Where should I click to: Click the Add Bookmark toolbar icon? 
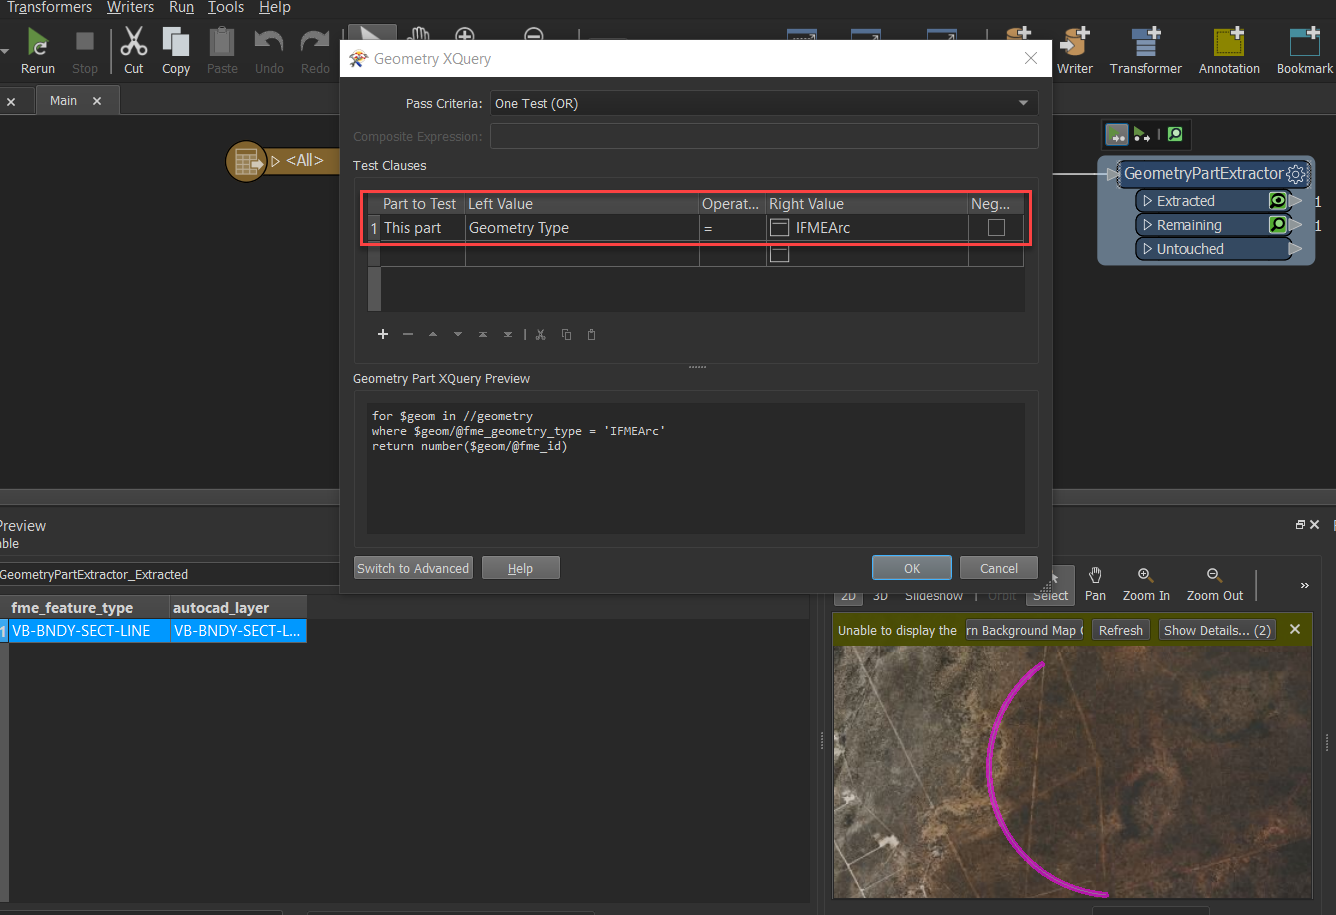[1305, 42]
